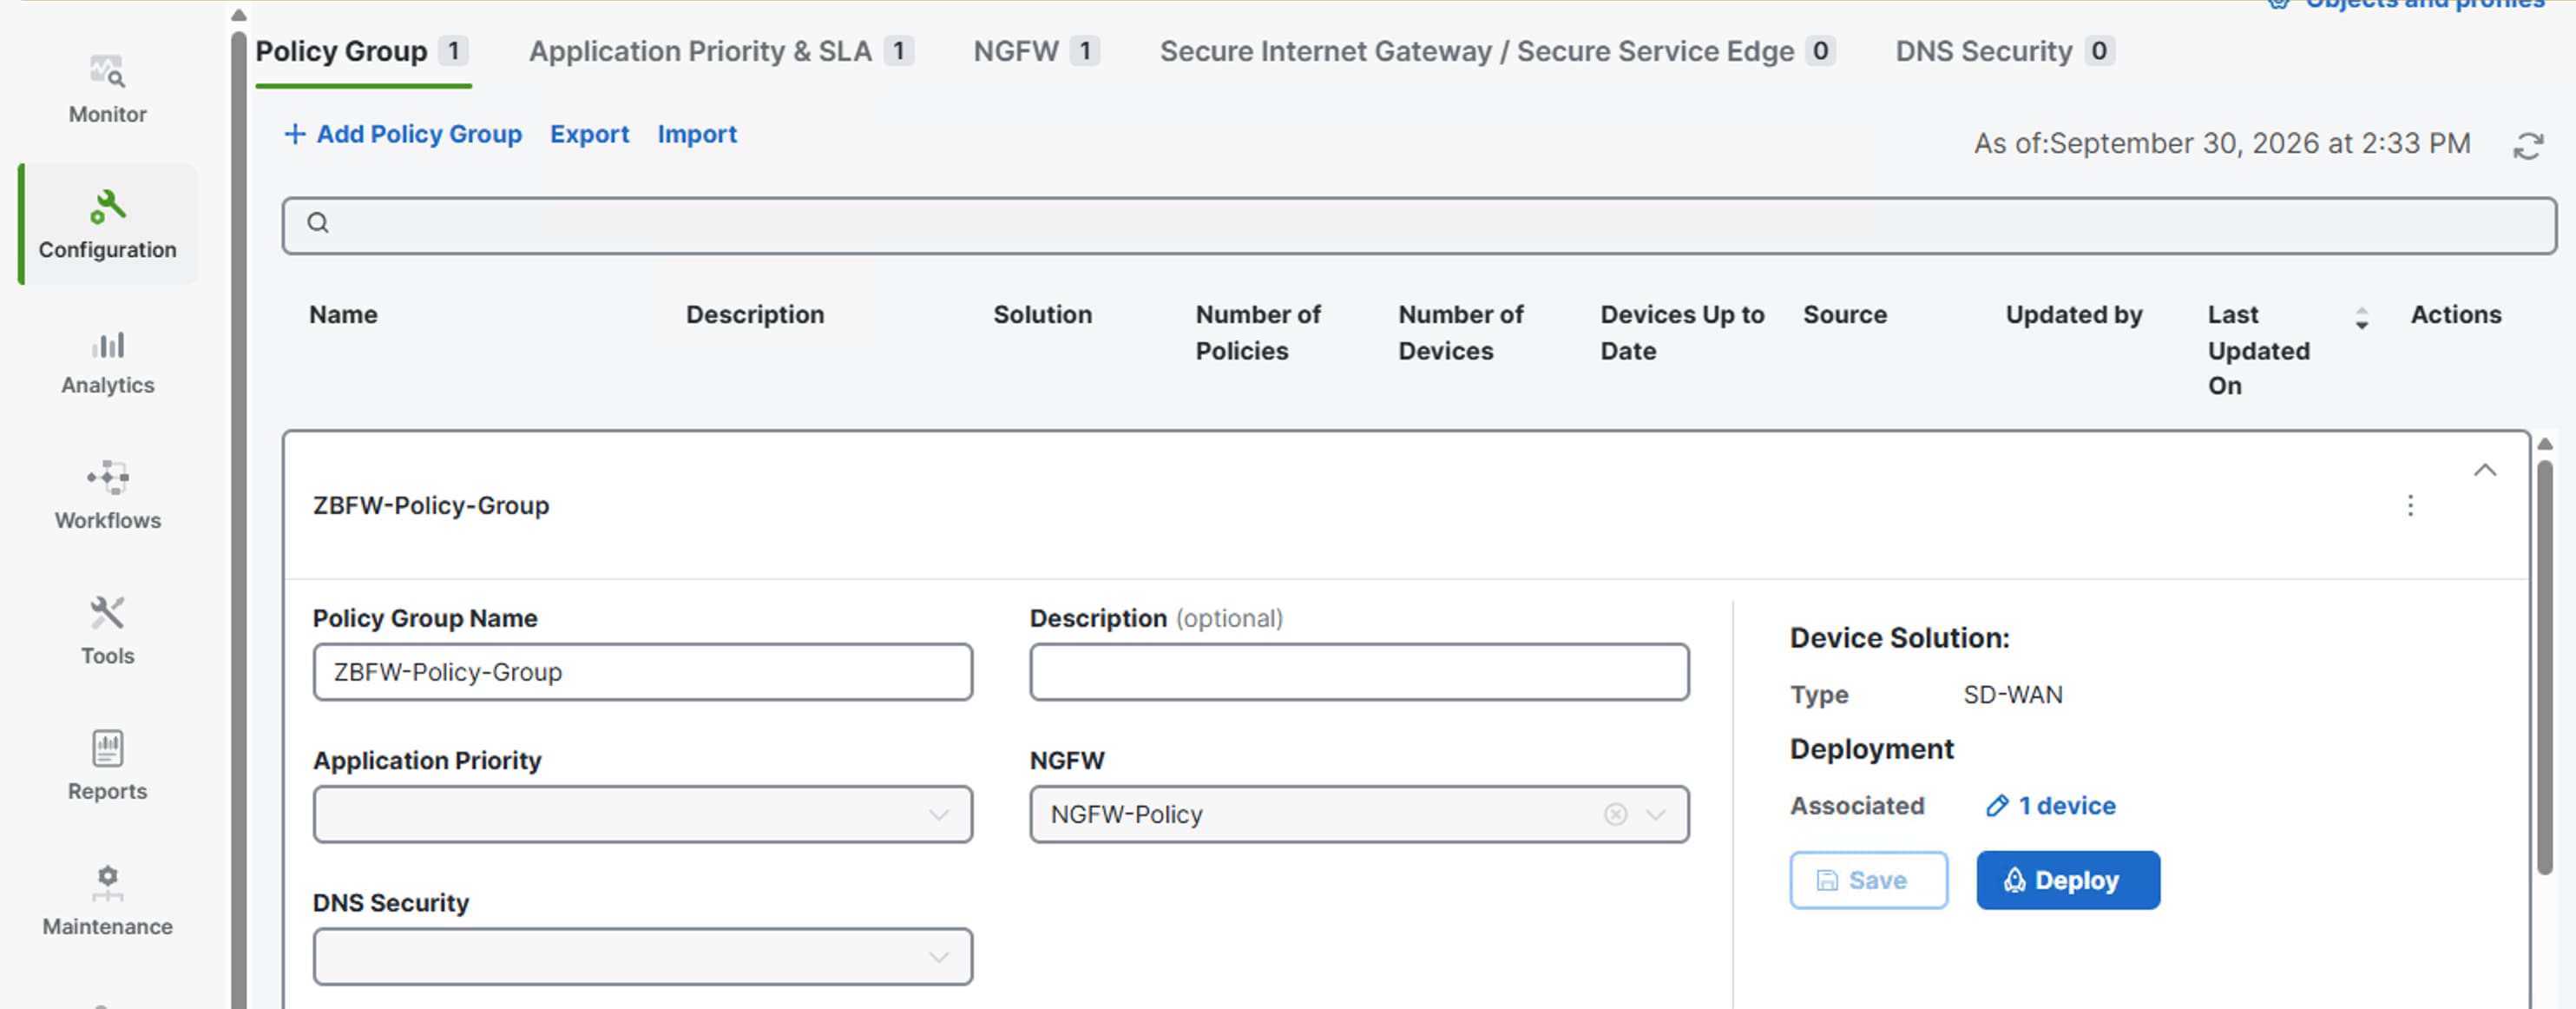Image resolution: width=2576 pixels, height=1009 pixels.
Task: Open Maintenance from the sidebar
Action: (x=107, y=902)
